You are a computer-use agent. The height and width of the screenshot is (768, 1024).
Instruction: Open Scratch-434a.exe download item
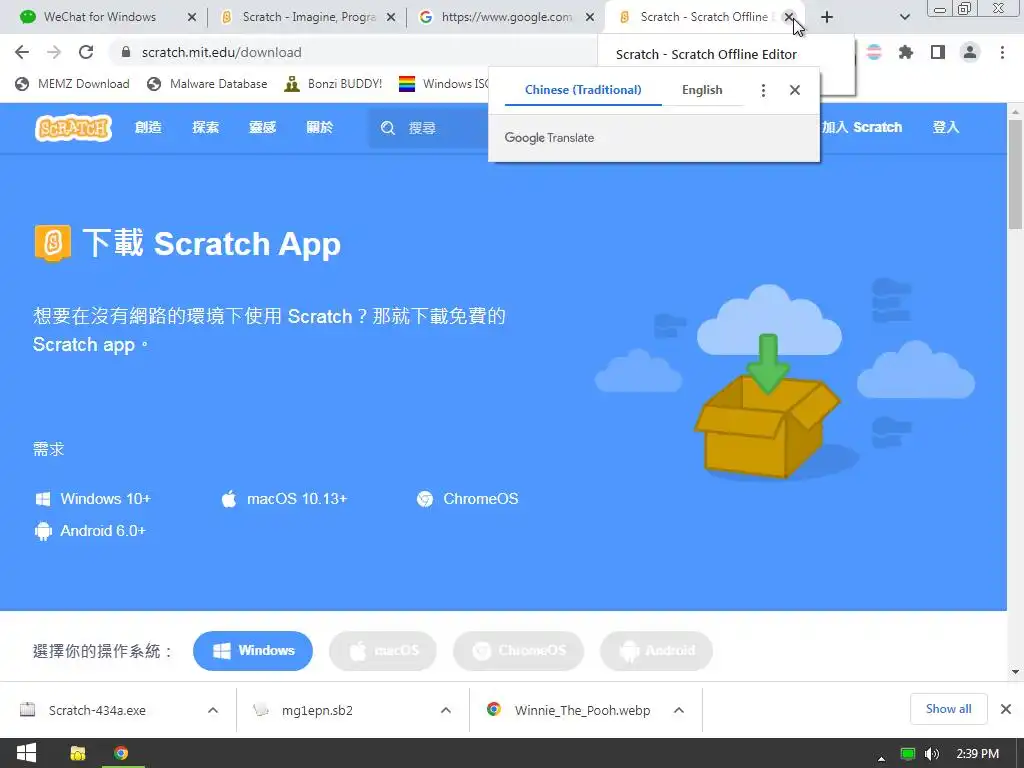[97, 710]
